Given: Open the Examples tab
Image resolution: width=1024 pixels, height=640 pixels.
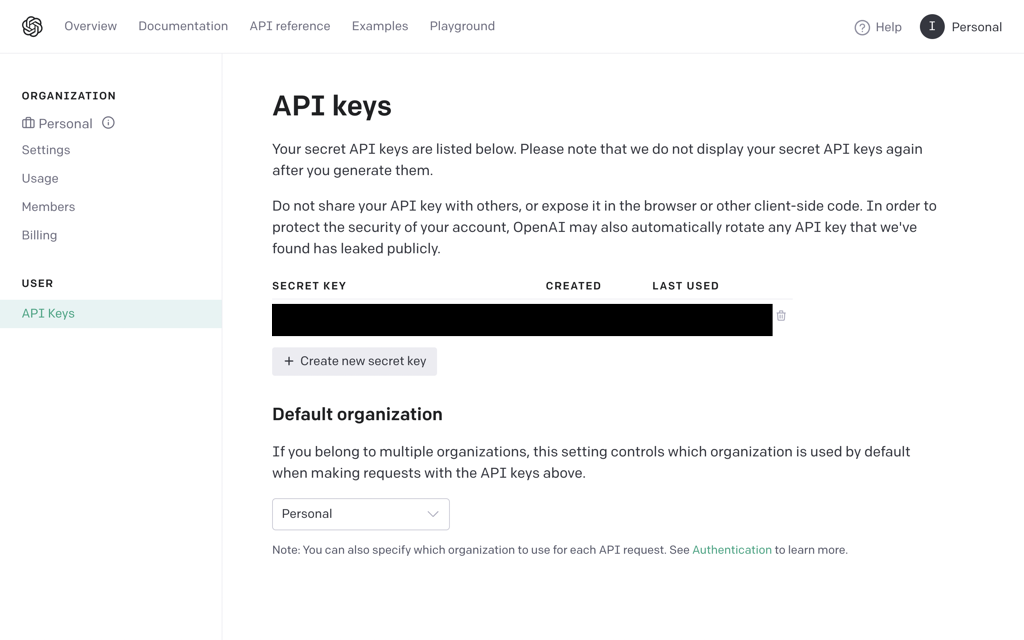Looking at the screenshot, I should click(x=380, y=26).
